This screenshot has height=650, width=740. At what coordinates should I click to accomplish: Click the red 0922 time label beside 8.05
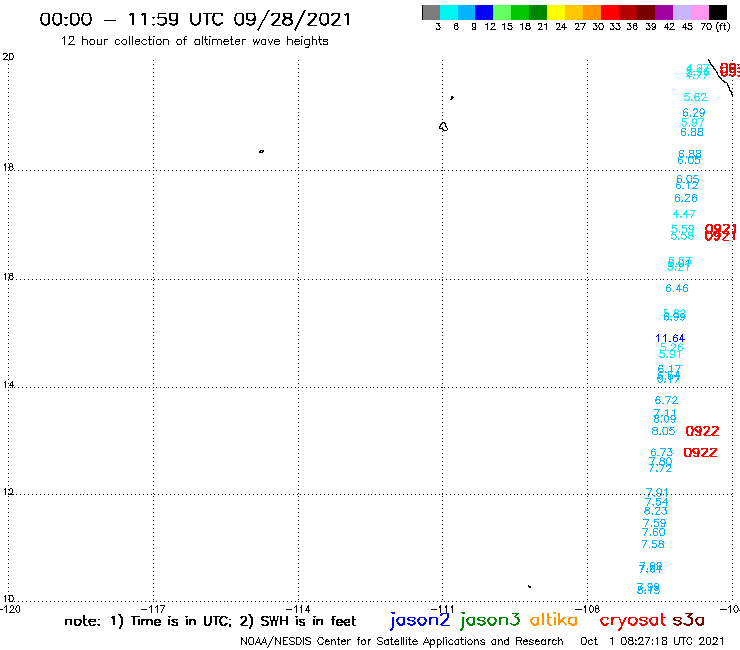point(702,431)
